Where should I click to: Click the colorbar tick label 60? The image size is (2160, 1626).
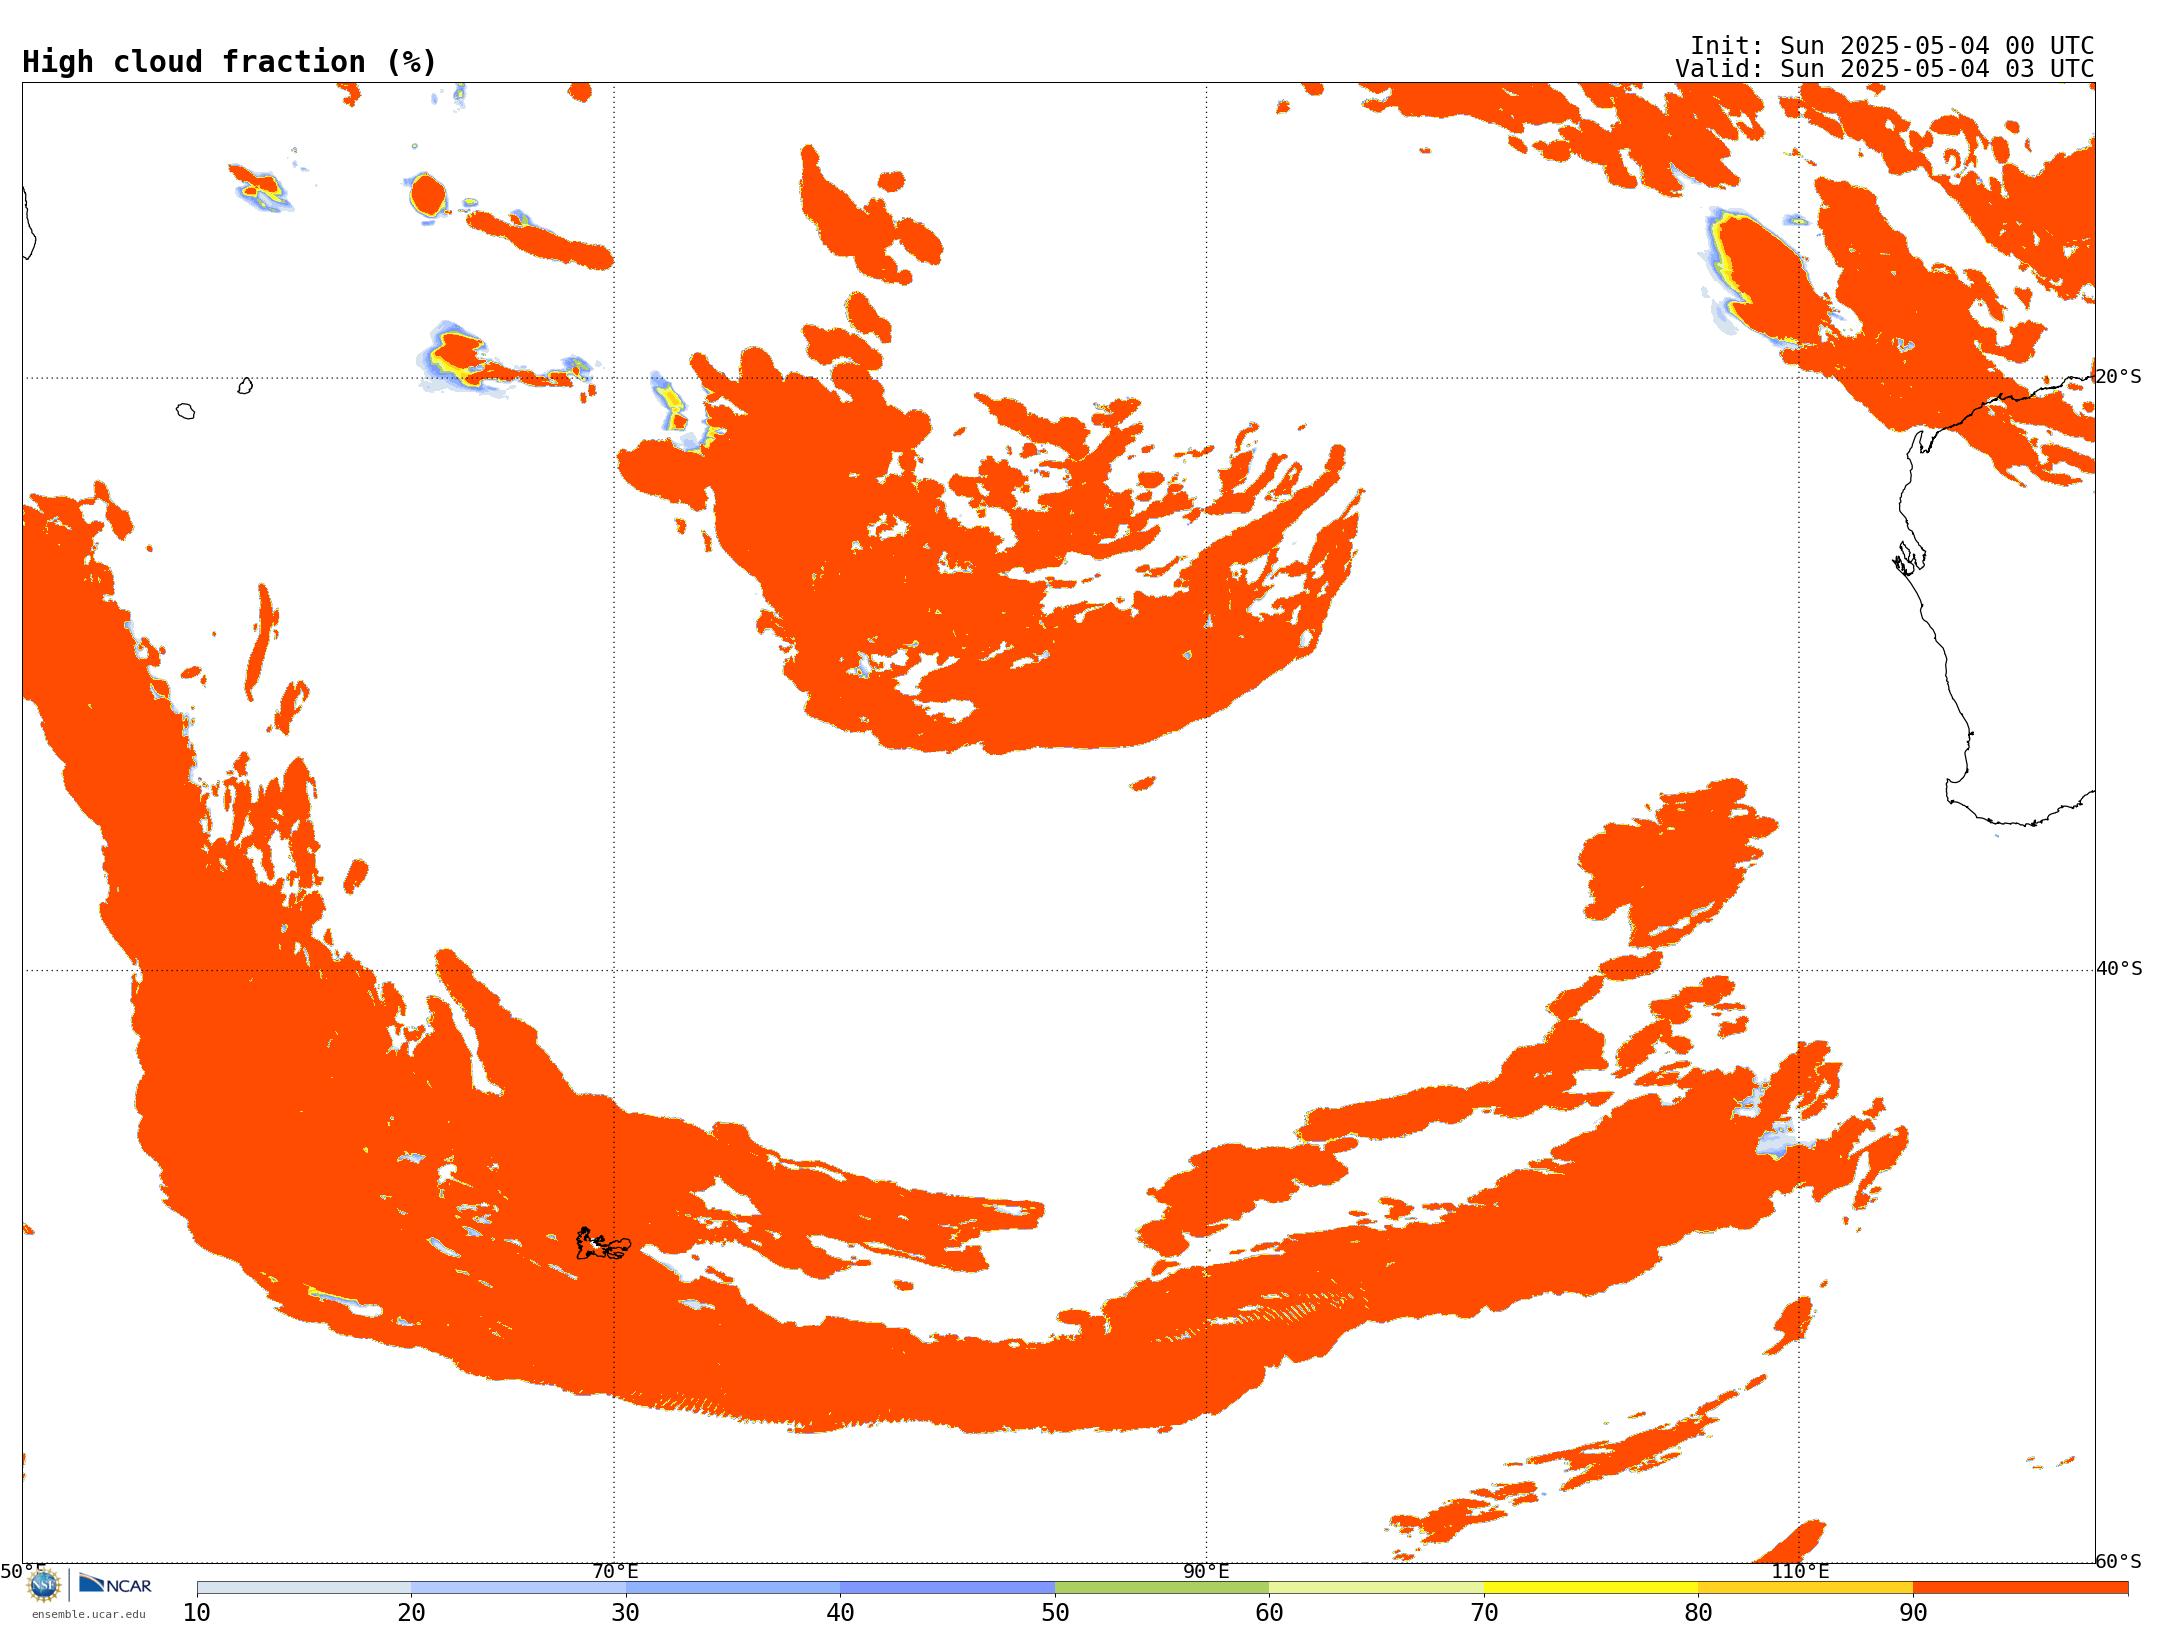coord(1269,1613)
